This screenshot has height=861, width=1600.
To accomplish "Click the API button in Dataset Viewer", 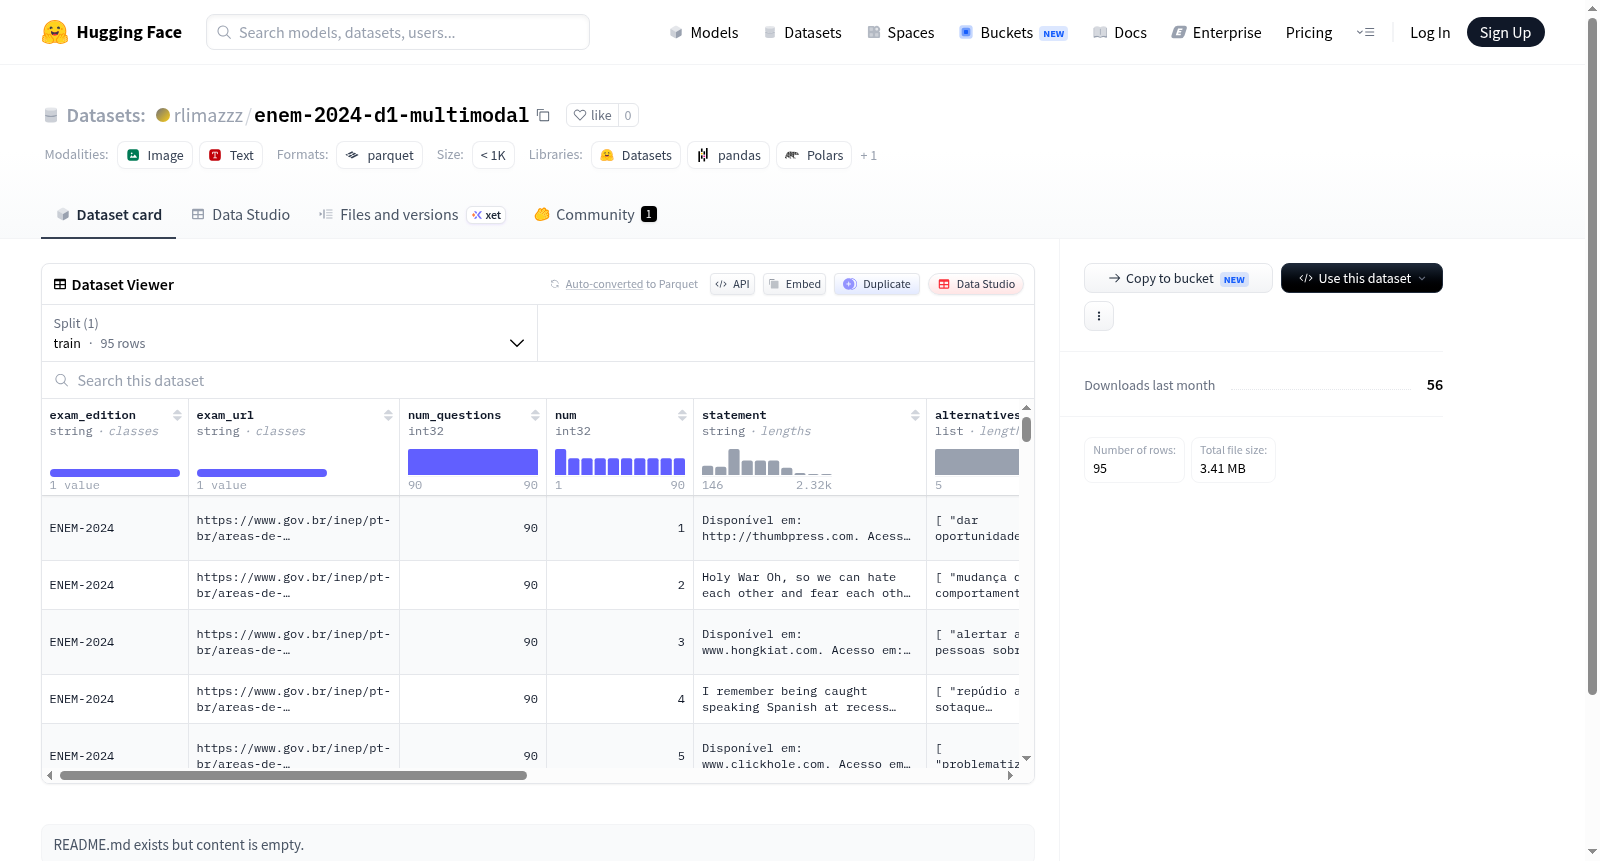I will 732,284.
